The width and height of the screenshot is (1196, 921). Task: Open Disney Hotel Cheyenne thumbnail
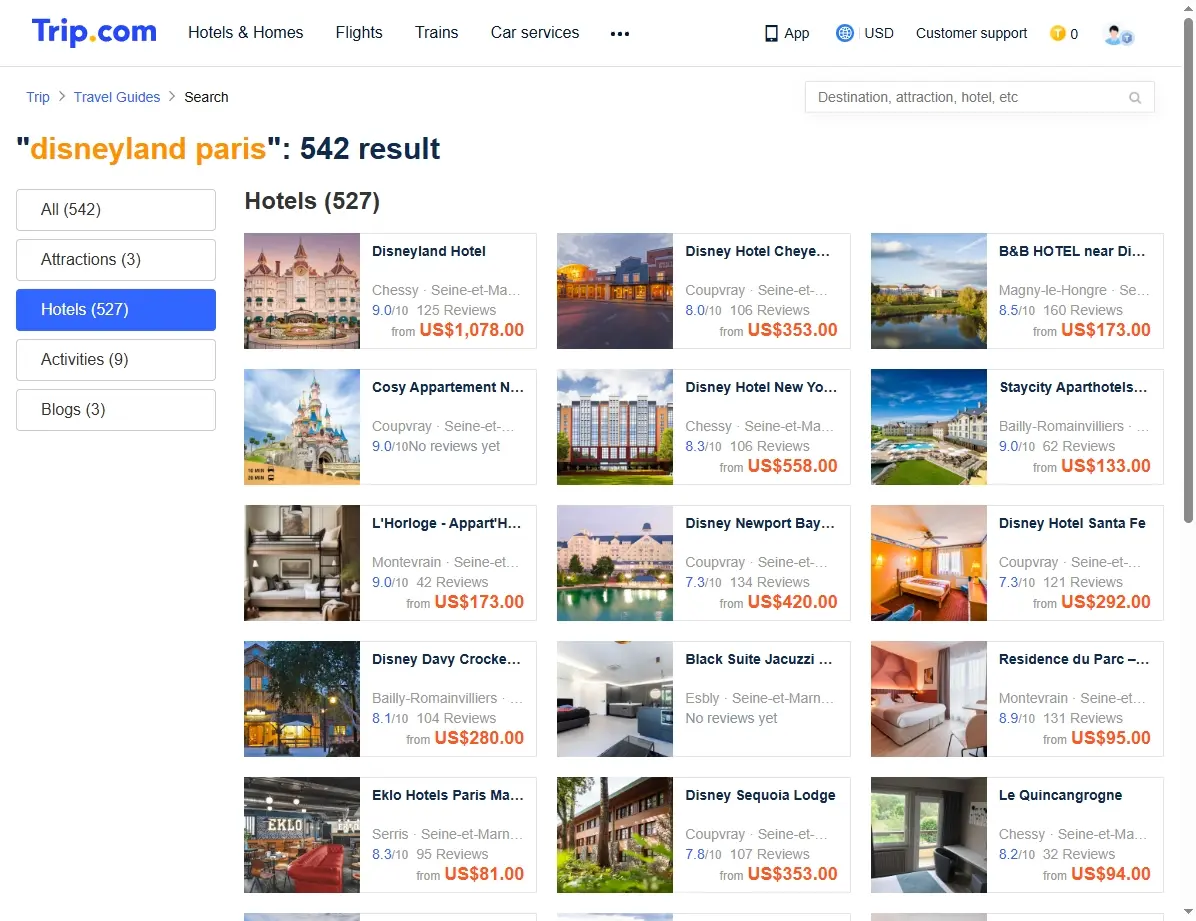615,291
